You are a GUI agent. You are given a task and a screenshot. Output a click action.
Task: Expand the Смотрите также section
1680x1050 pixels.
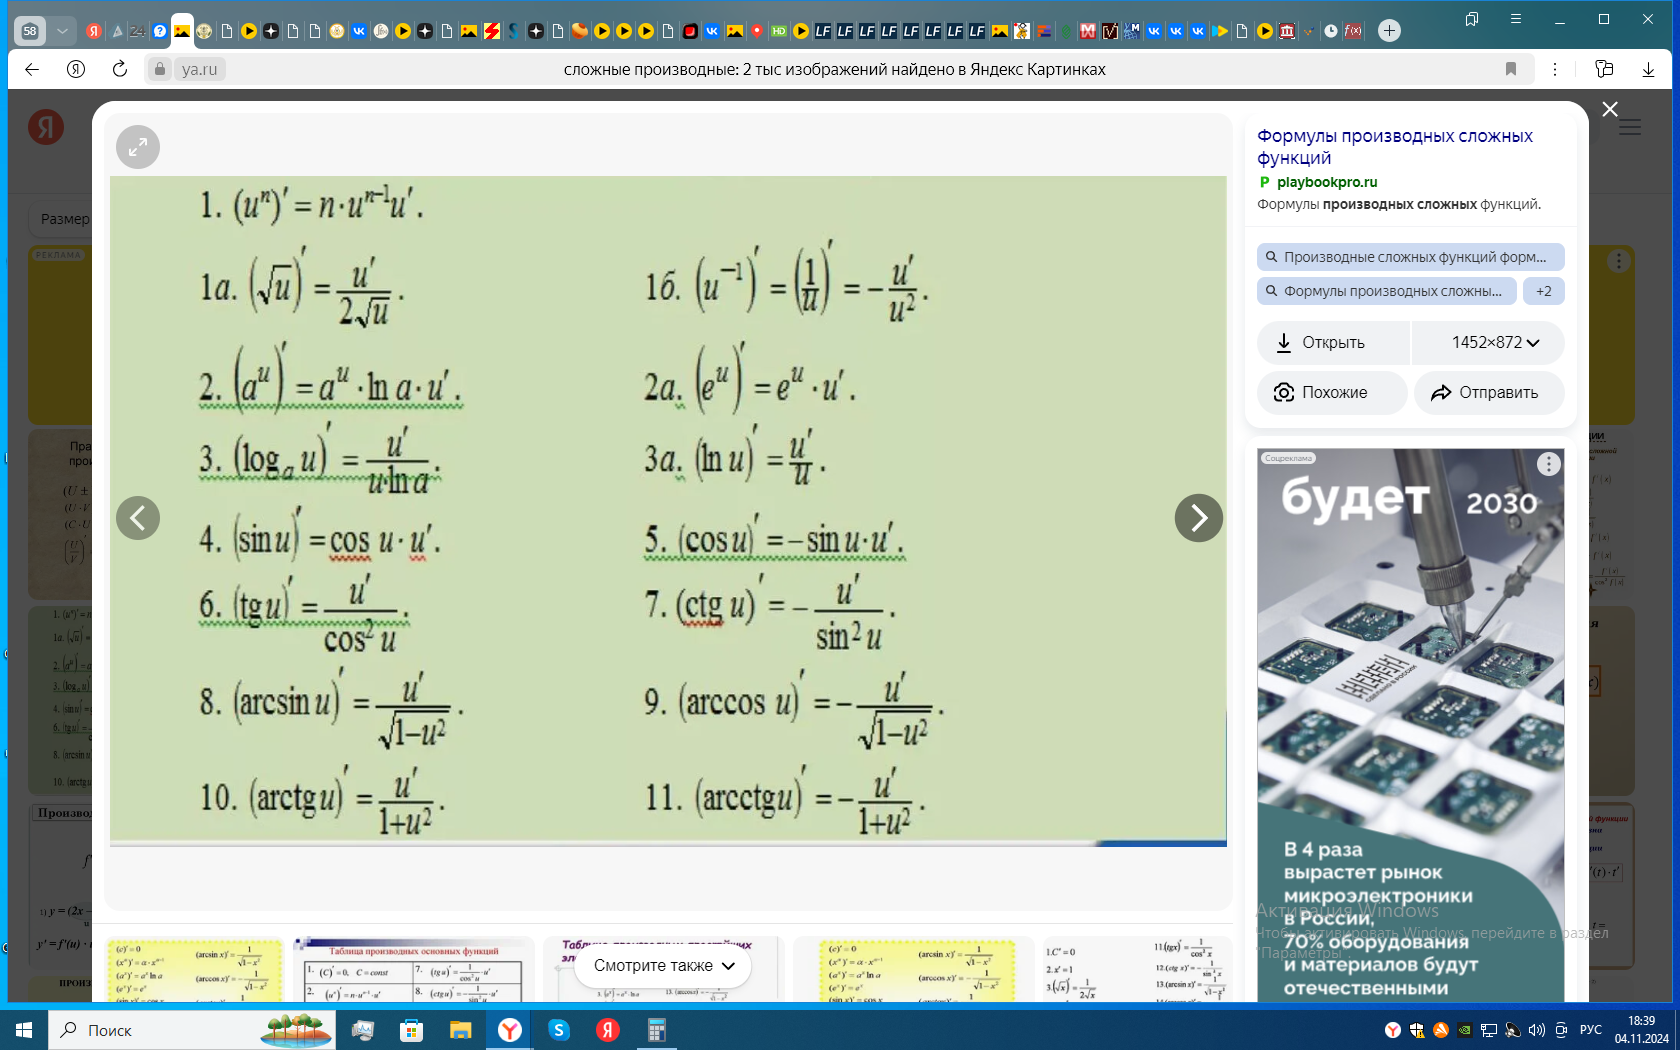(x=664, y=966)
